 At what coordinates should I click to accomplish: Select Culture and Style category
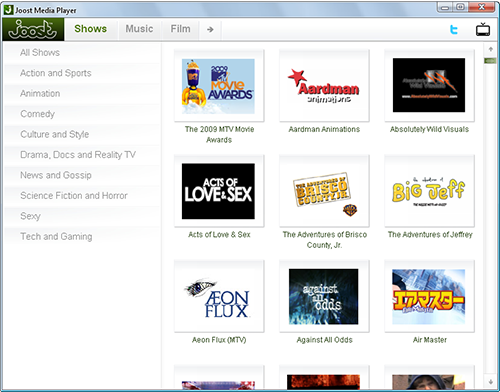(x=82, y=134)
